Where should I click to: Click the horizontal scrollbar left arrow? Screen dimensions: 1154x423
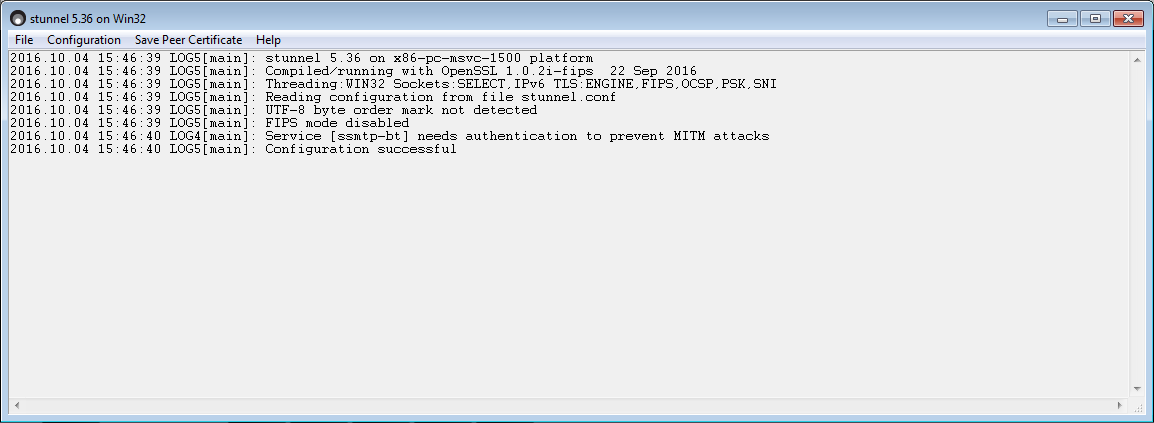16,405
